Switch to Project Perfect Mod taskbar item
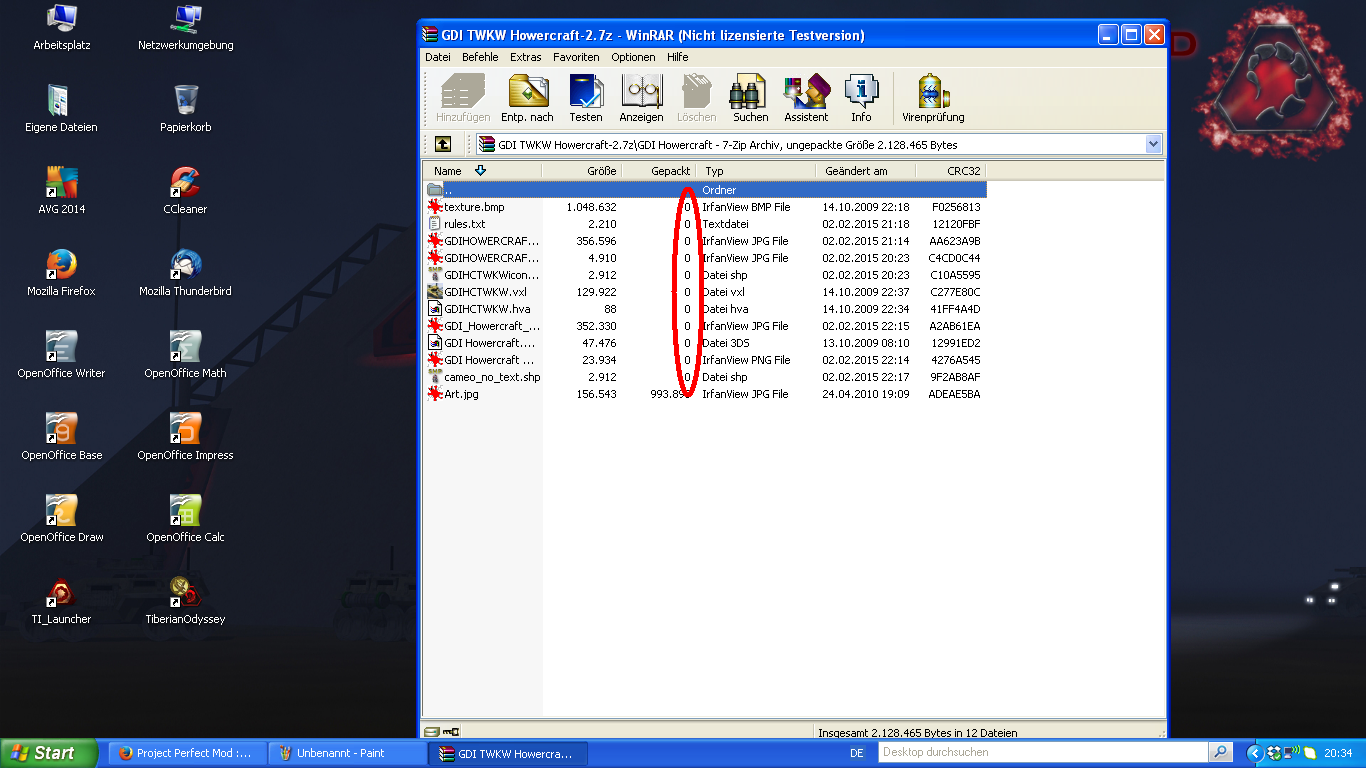 tap(188, 753)
